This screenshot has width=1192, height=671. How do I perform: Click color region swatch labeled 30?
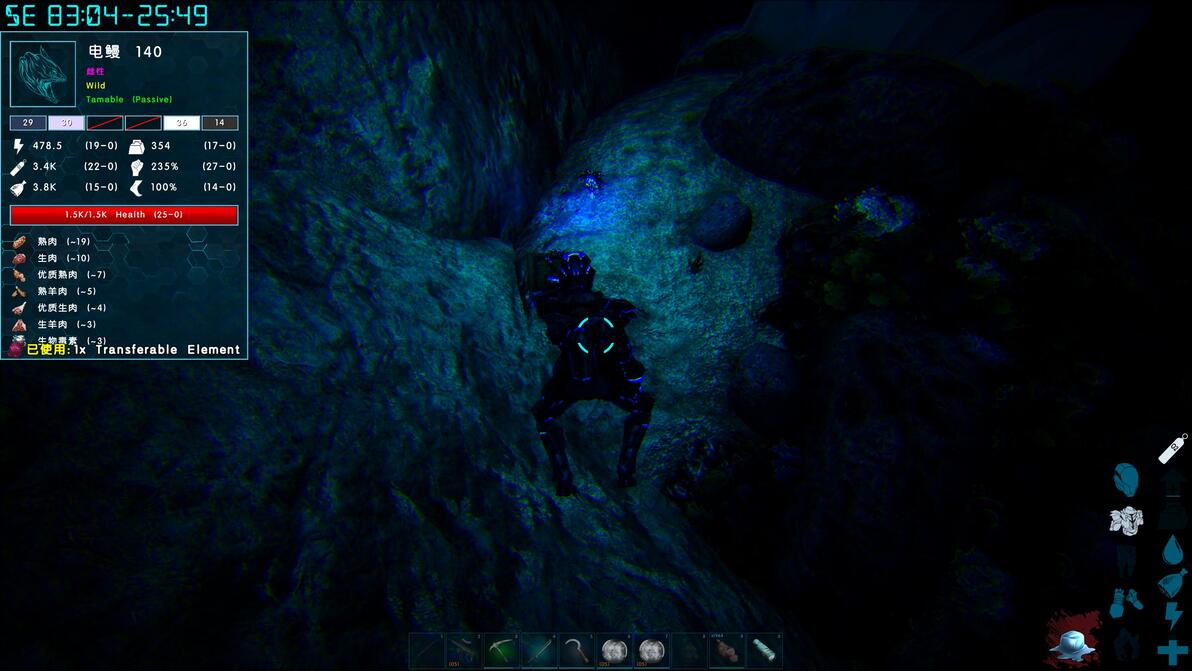[x=66, y=123]
